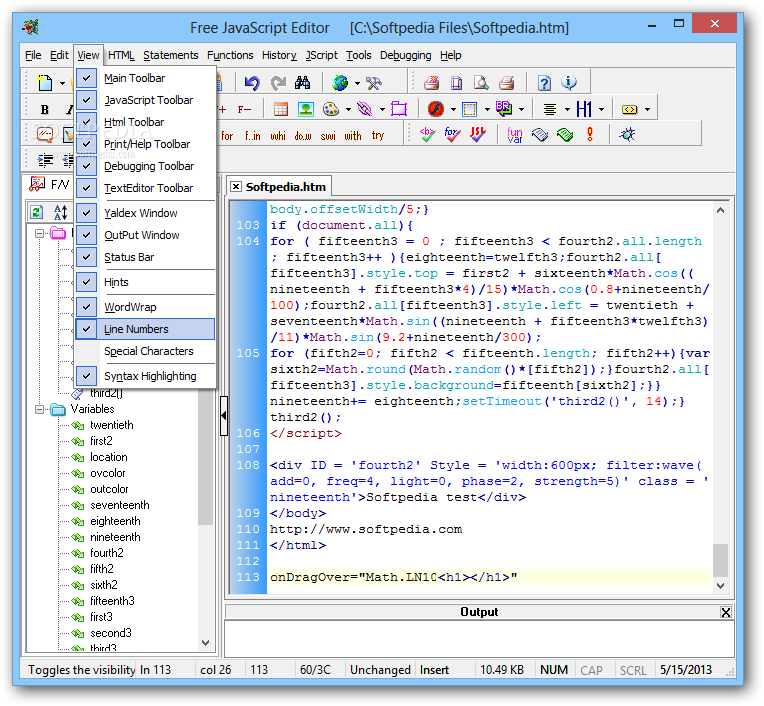Viewport: 764px width, 706px height.
Task: Click the print setup printer icon
Action: click(431, 83)
